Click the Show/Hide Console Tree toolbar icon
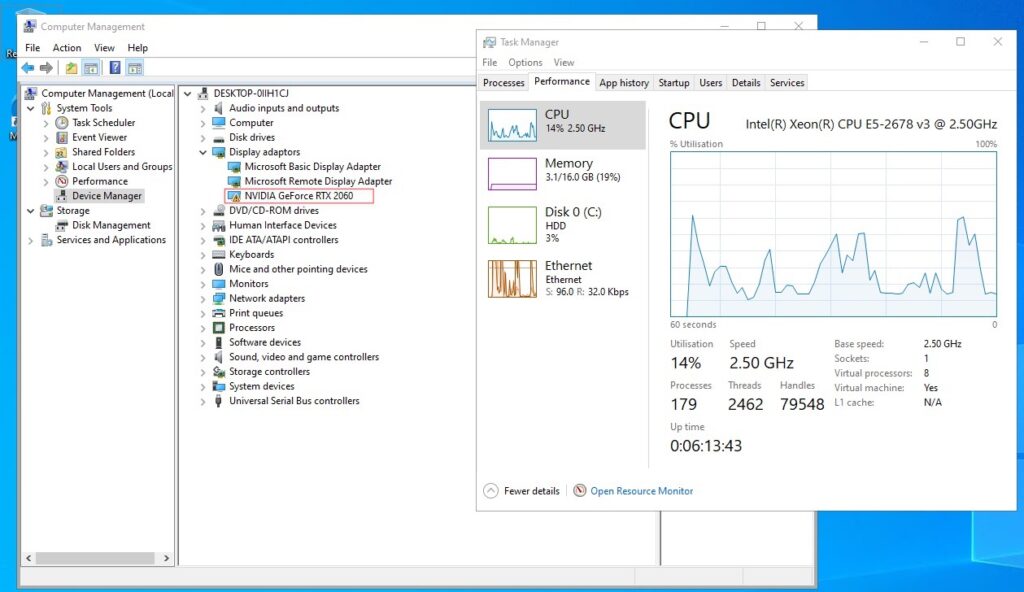The width and height of the screenshot is (1024, 592). pyautogui.click(x=91, y=68)
